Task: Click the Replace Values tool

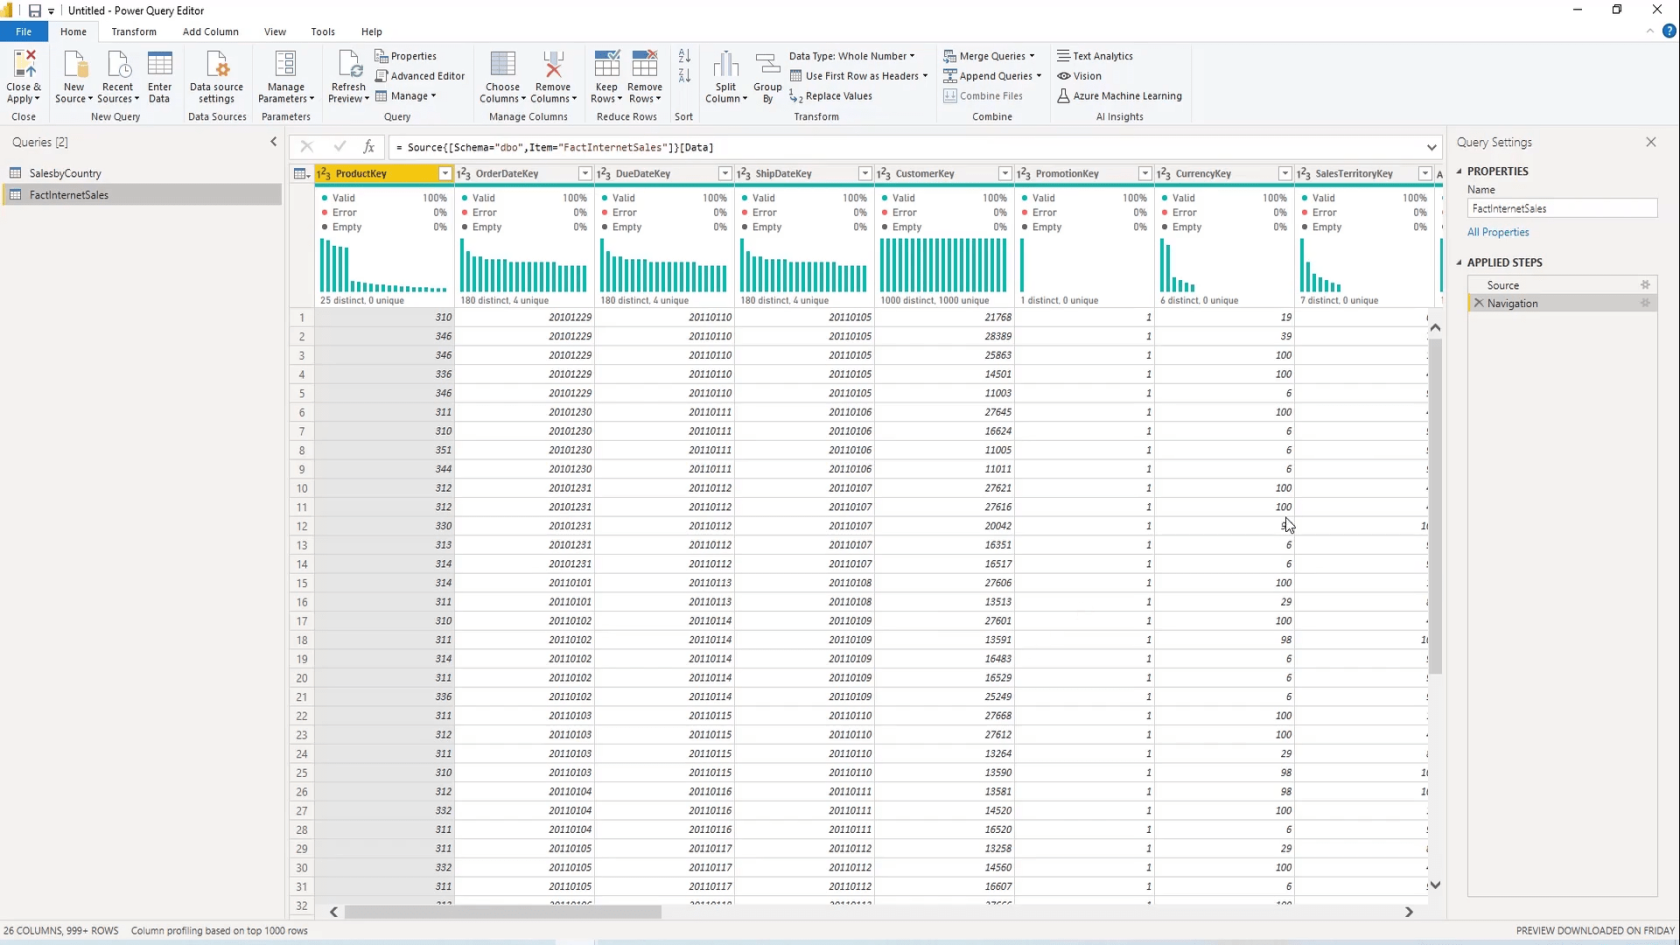Action: click(831, 96)
